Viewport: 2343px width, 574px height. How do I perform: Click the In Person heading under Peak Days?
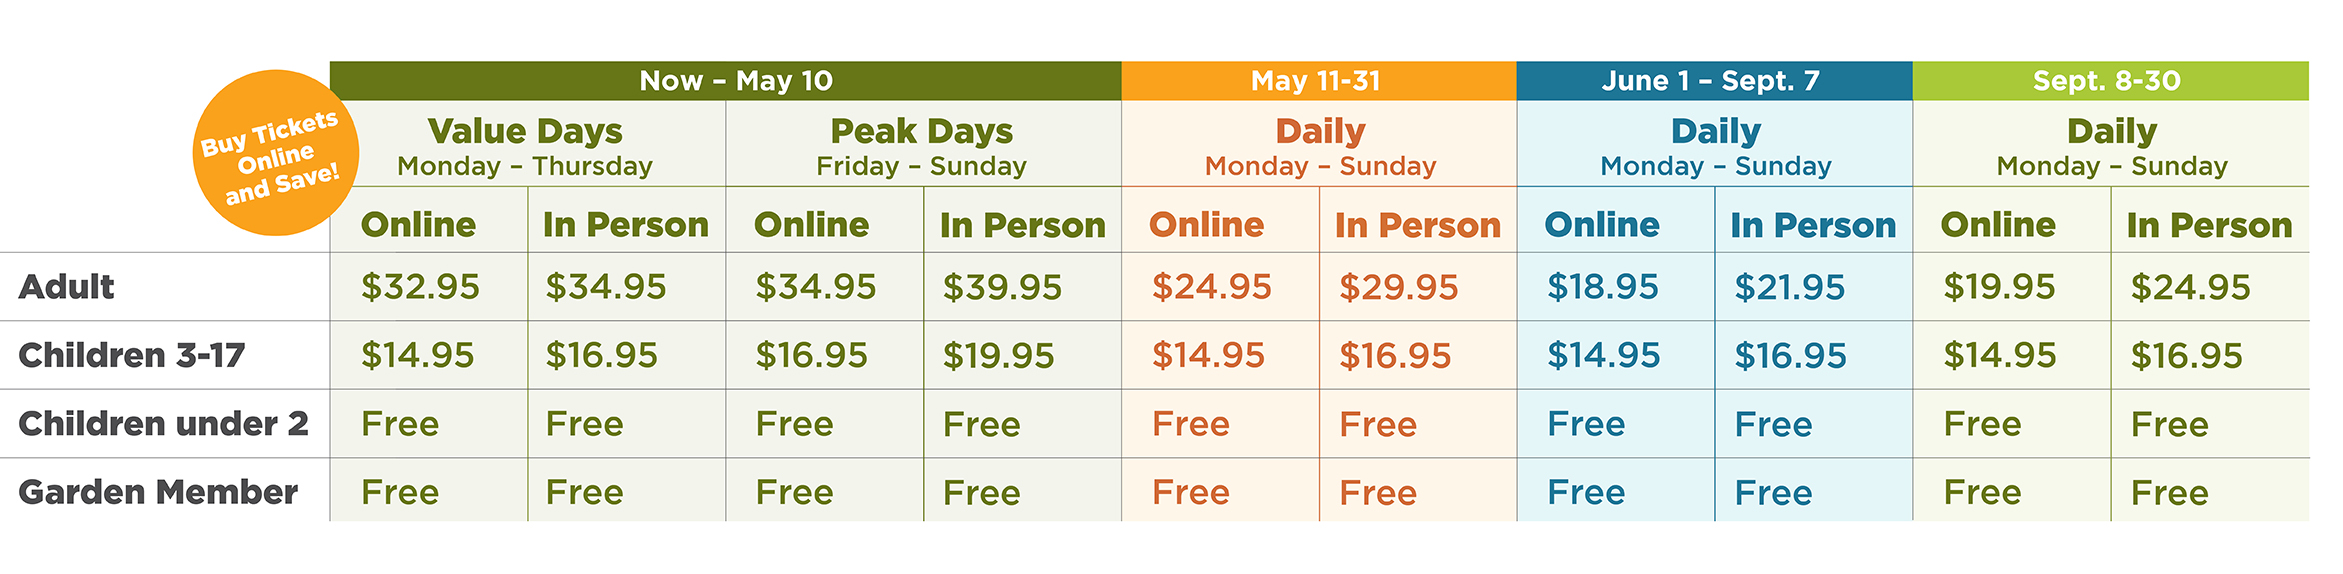pyautogui.click(x=1022, y=226)
